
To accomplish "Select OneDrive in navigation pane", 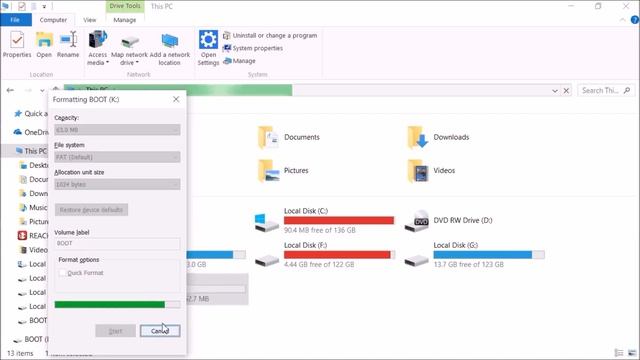I will tap(31, 132).
